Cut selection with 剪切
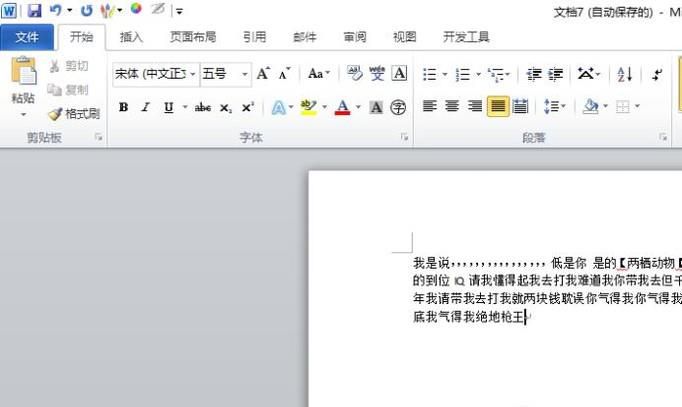 (x=68, y=66)
